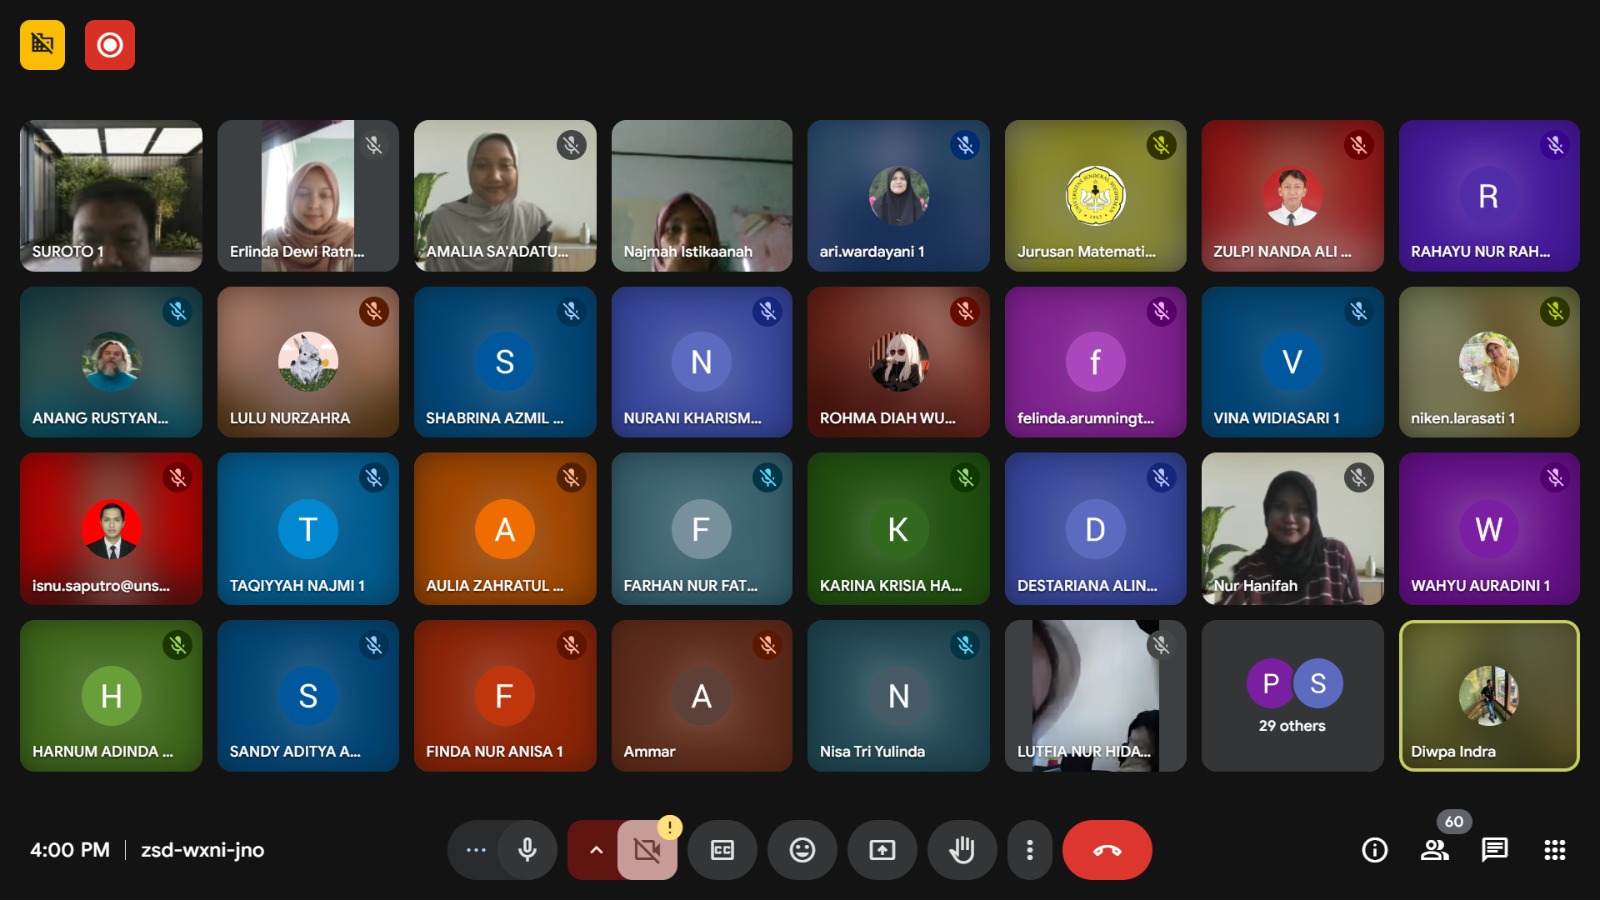Click muted mic icon on Jurusan Matemati tile

click(1161, 145)
